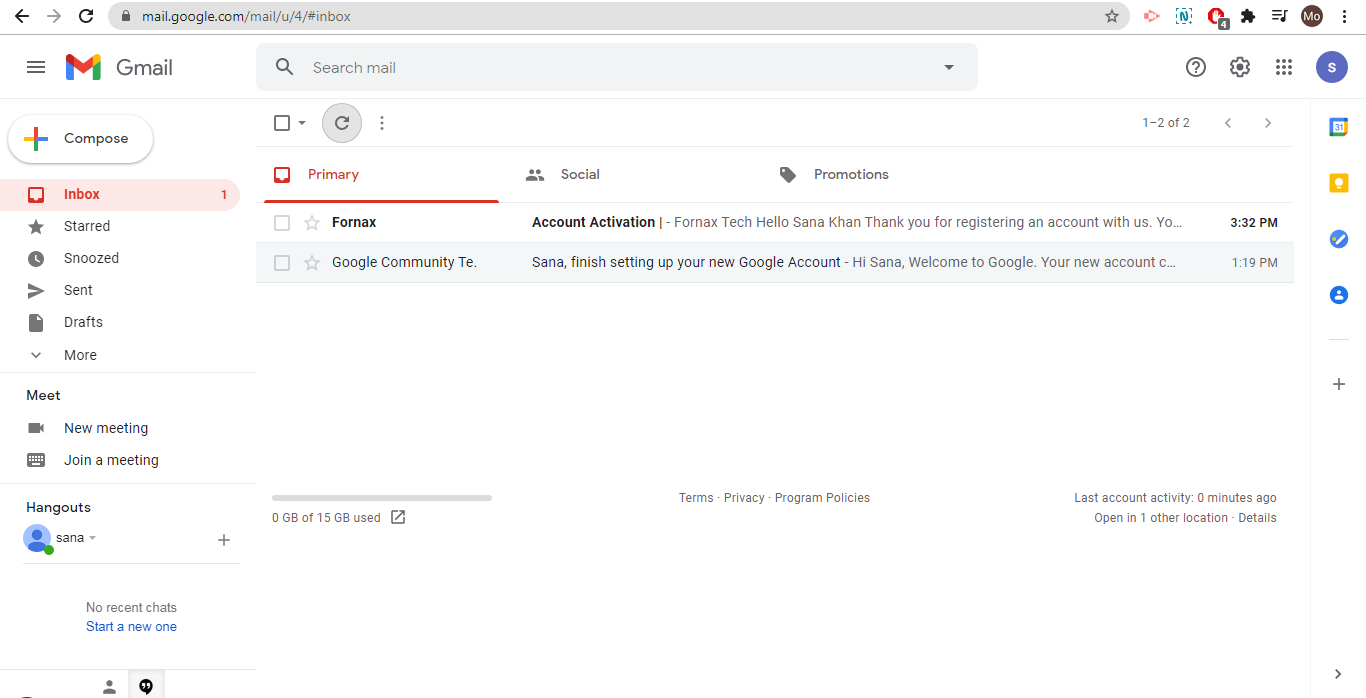
Task: Open the Terms link
Action: coord(696,498)
